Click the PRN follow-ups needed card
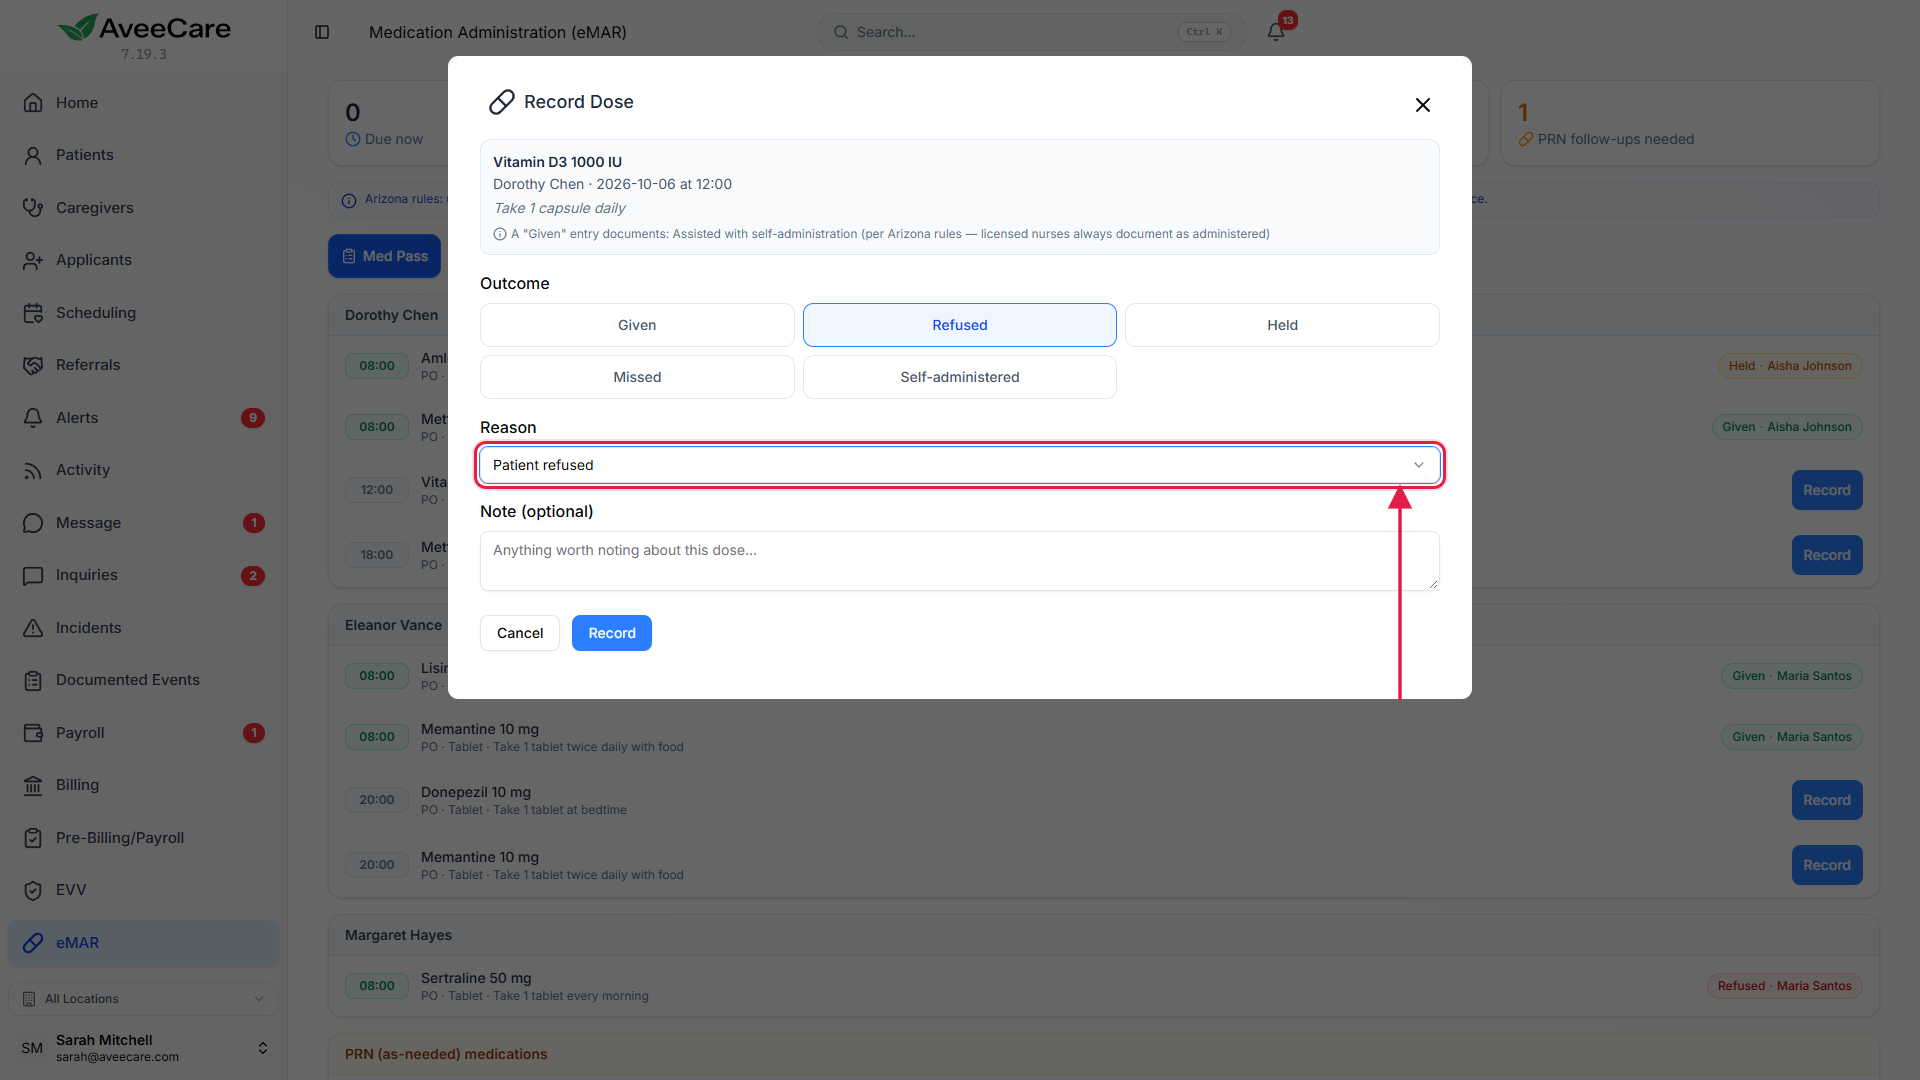This screenshot has width=1920, height=1080. point(1689,123)
